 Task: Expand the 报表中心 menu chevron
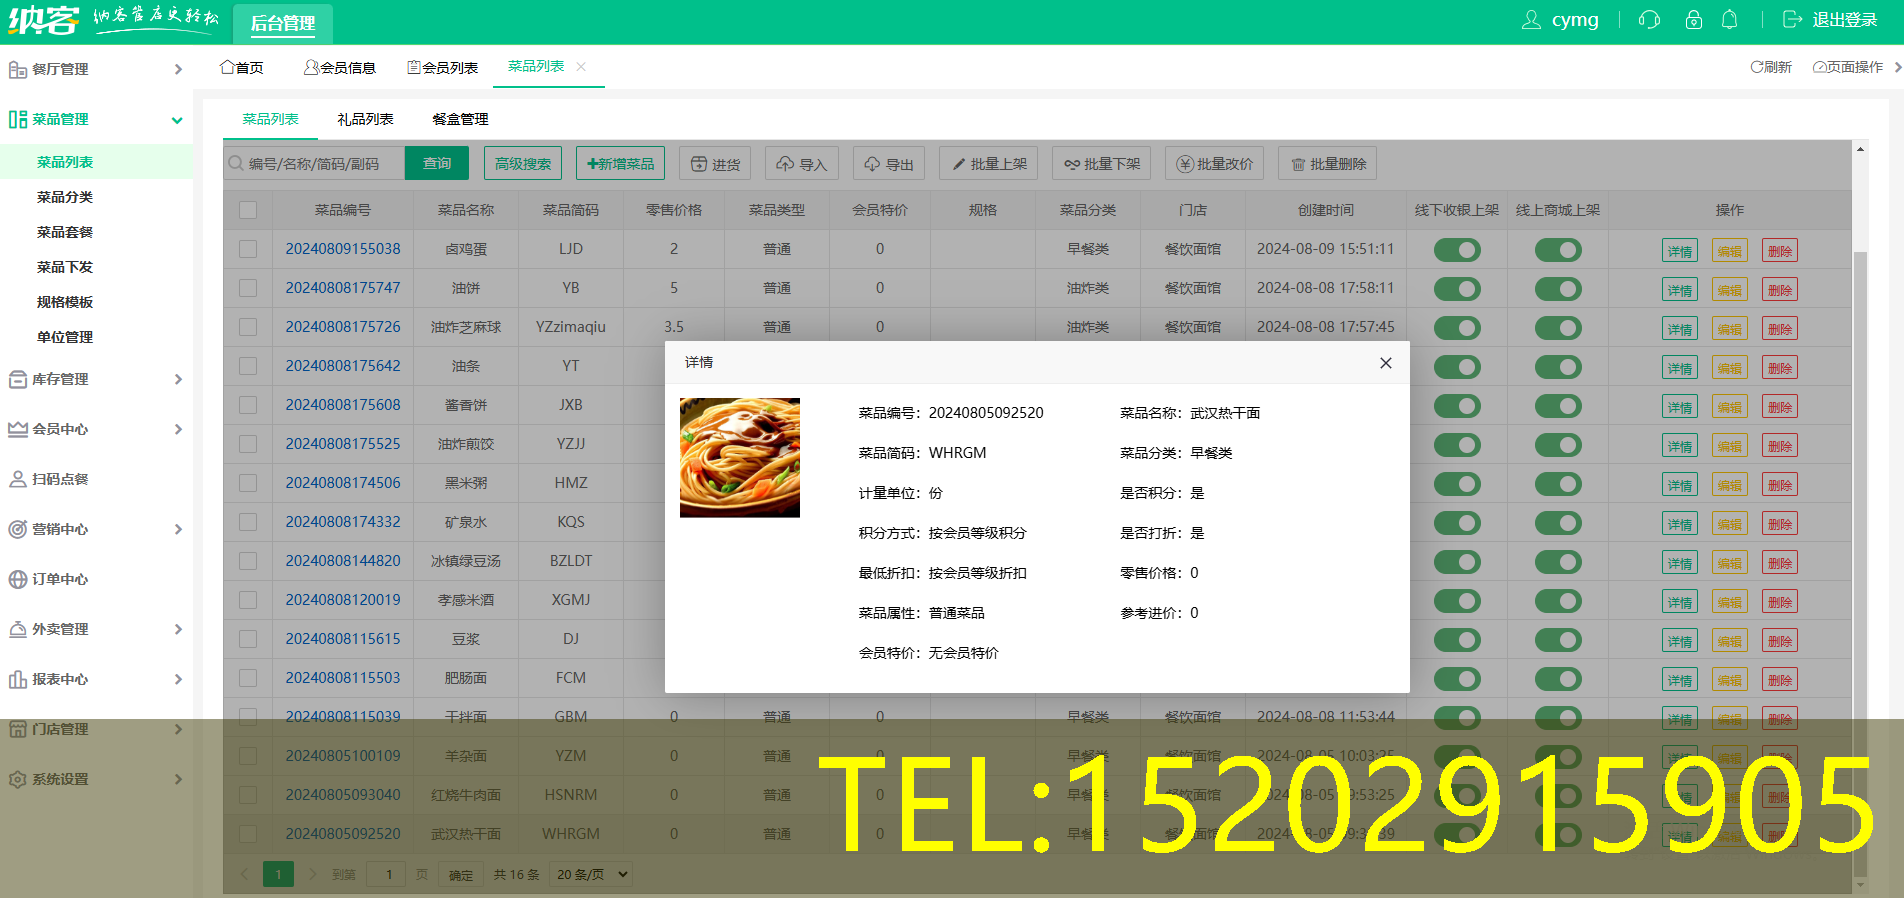point(178,679)
